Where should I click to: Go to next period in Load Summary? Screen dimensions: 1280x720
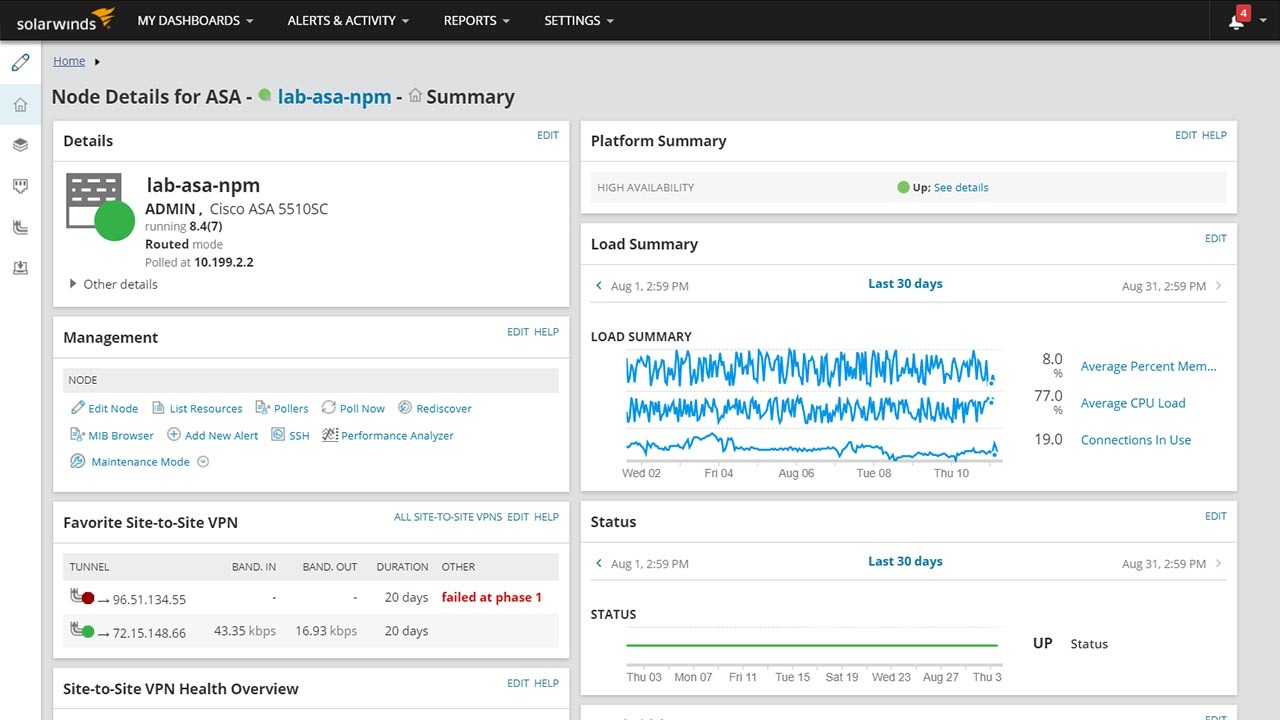pos(1218,286)
